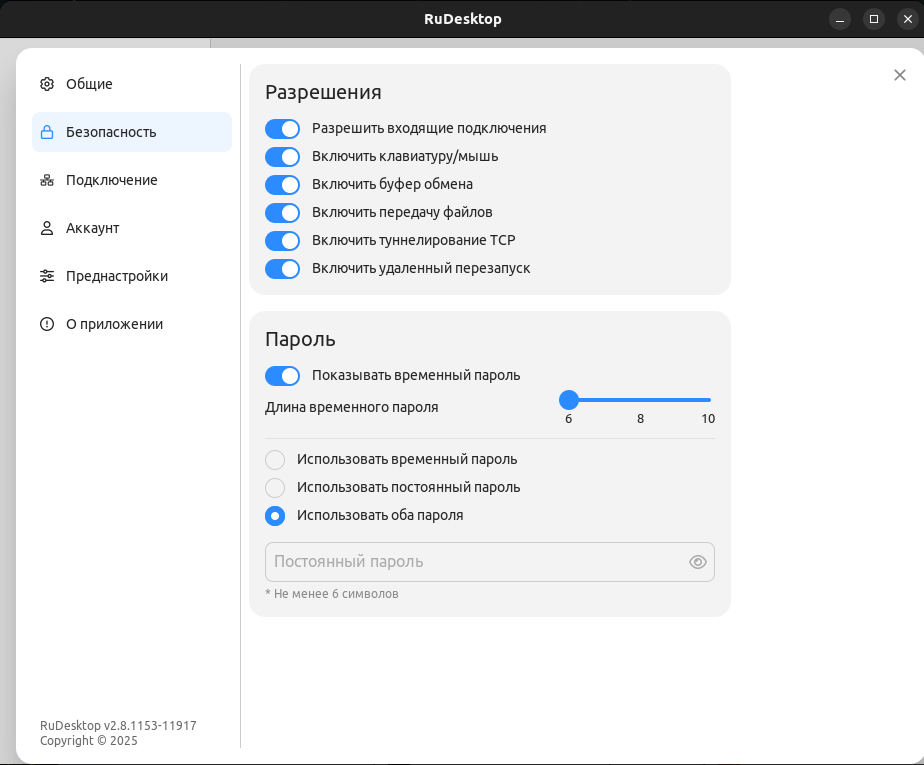This screenshot has width=924, height=765.
Task: Select Использовать оба пароля radio button
Action: coord(275,516)
